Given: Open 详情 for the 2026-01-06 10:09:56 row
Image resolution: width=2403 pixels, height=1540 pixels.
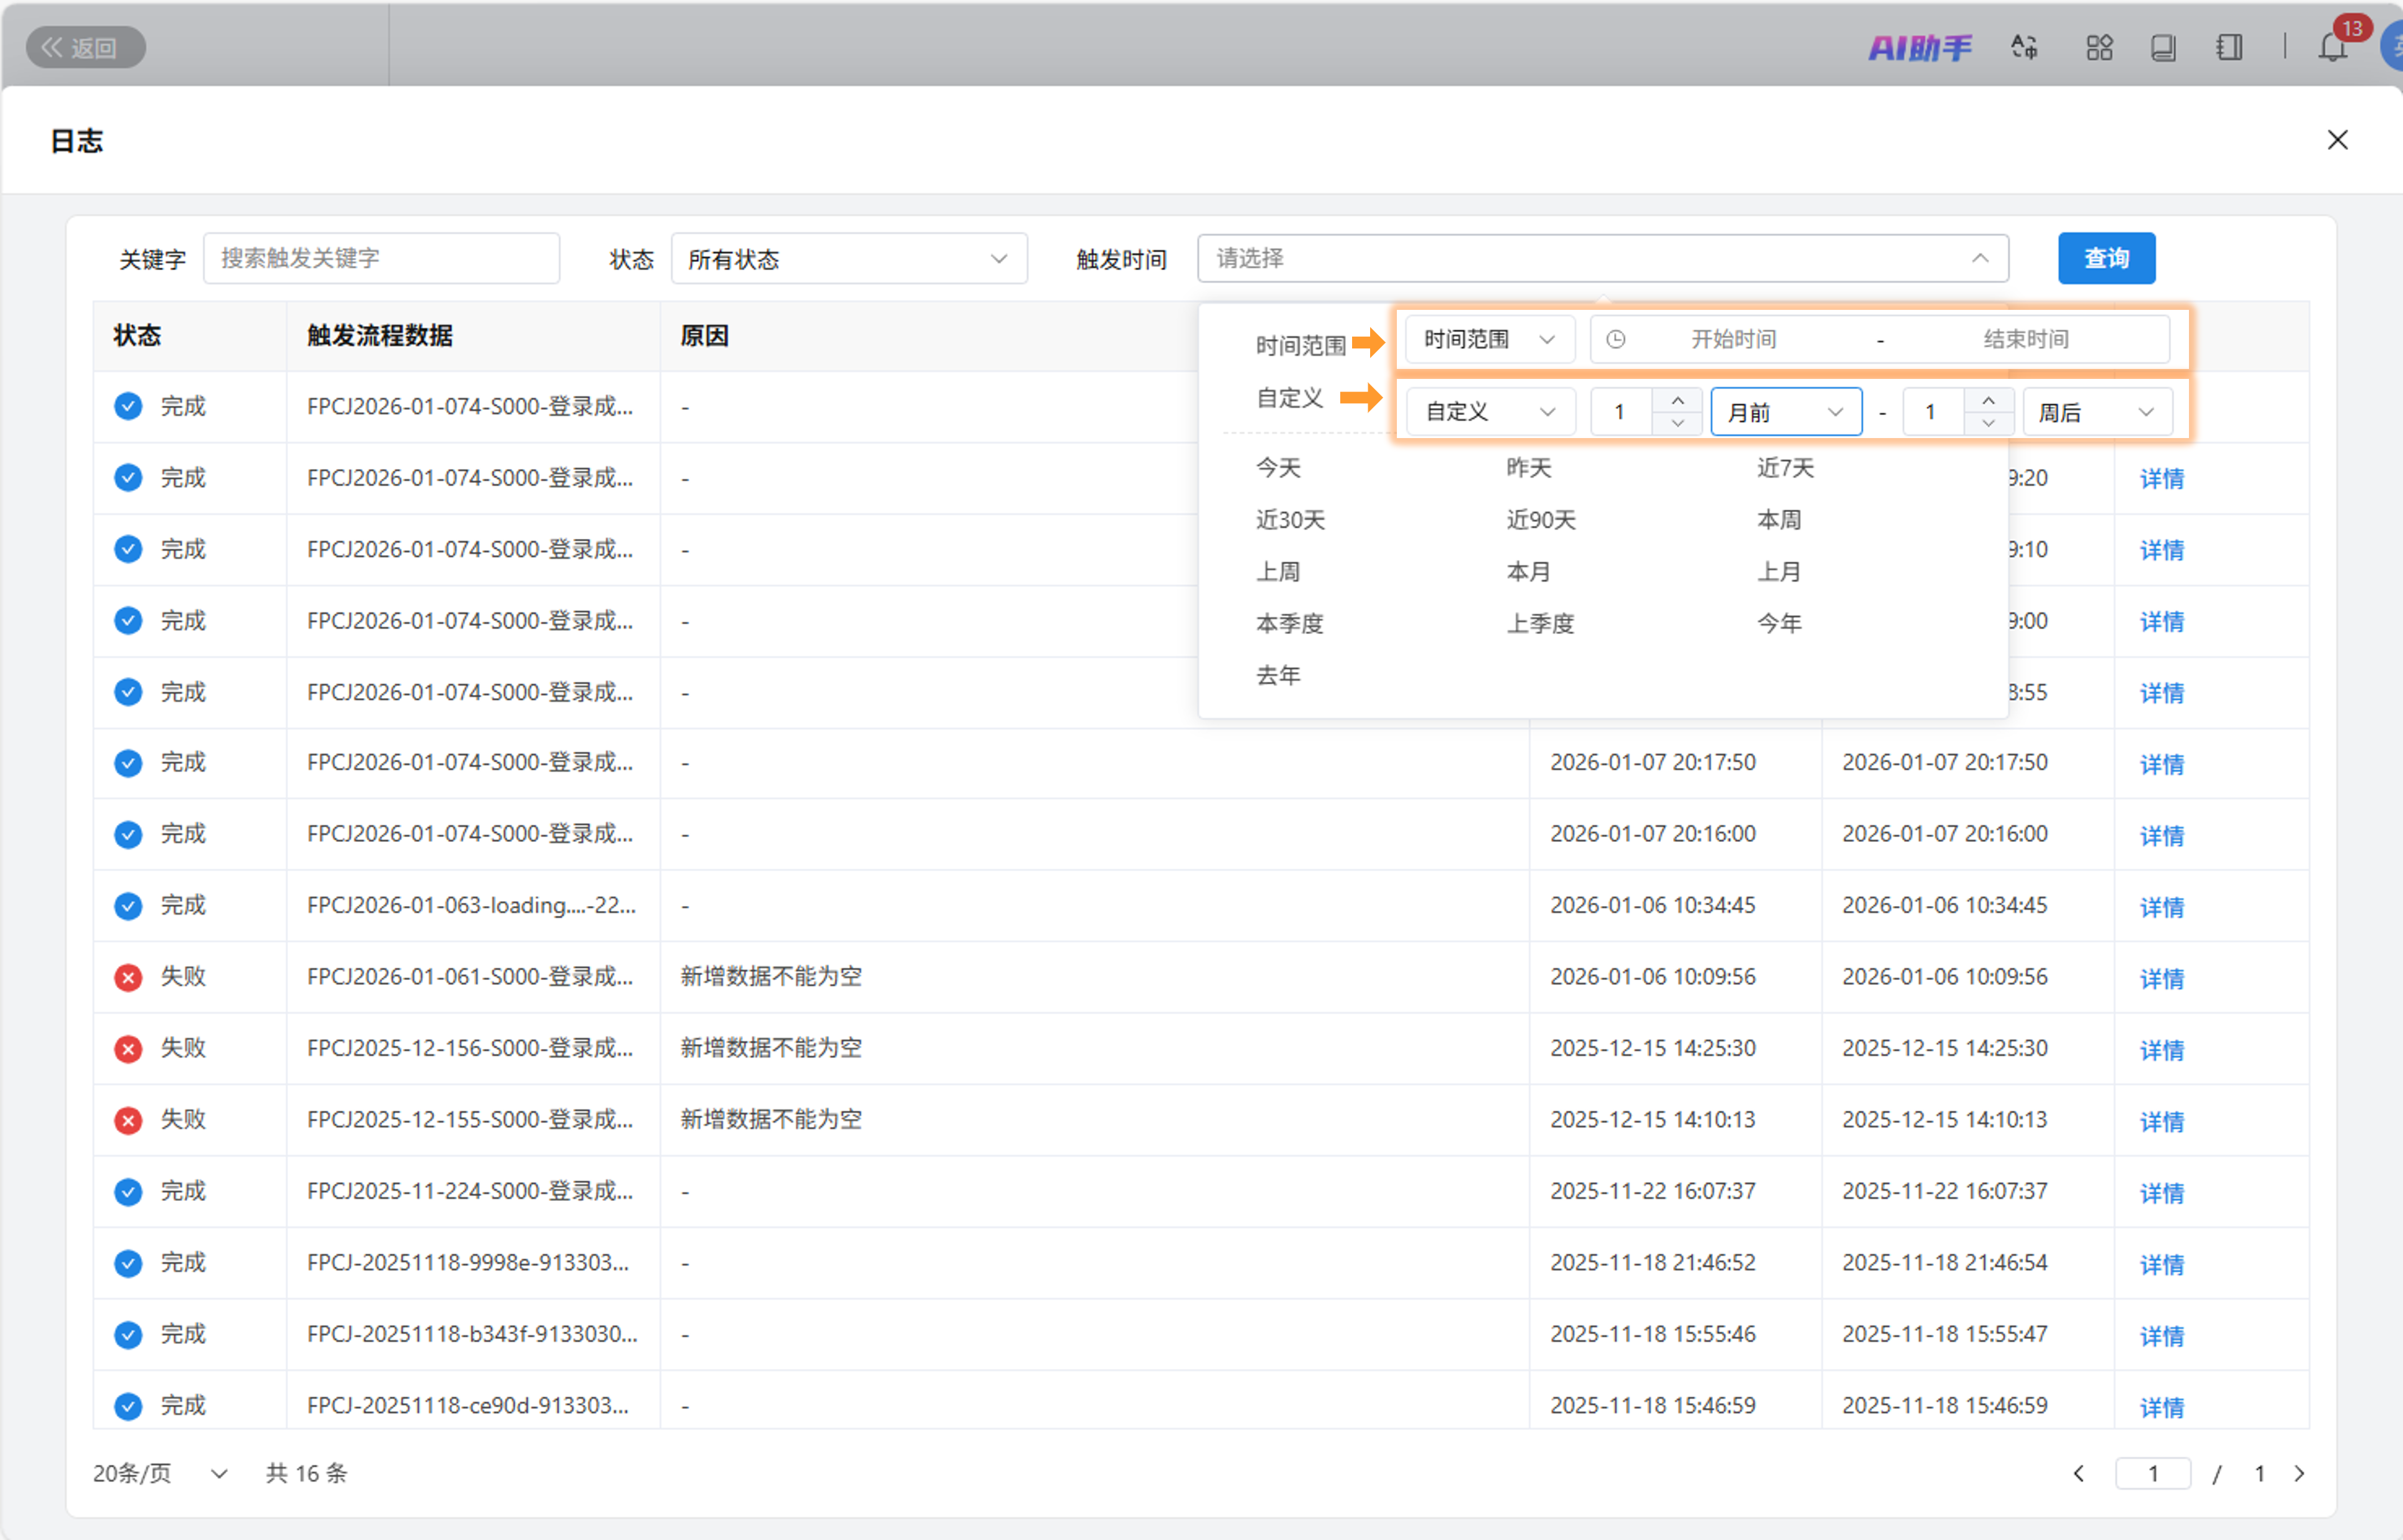Looking at the screenshot, I should (2161, 978).
